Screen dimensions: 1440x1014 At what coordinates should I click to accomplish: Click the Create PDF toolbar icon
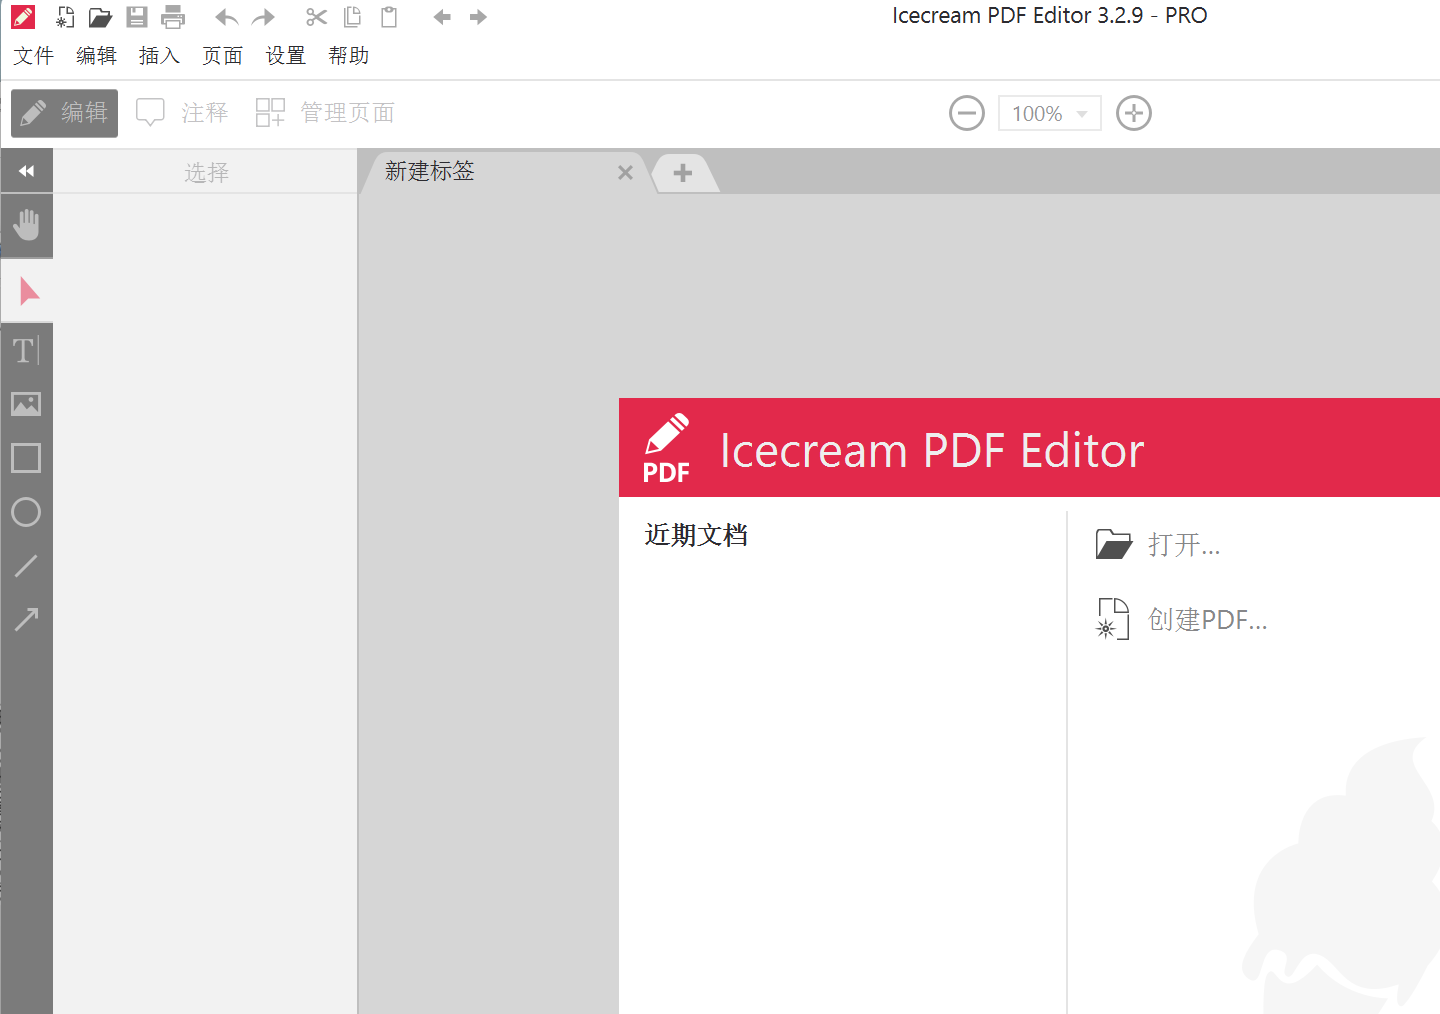[64, 16]
